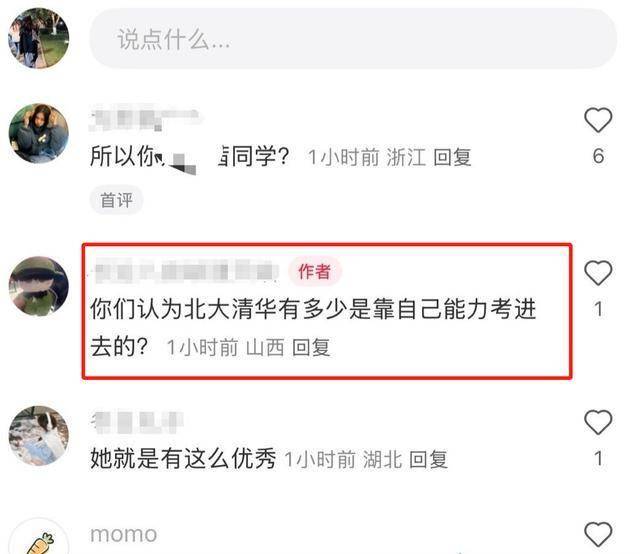
Task: Select the comment text 她就是有这么优秀
Action: pyautogui.click(x=183, y=458)
